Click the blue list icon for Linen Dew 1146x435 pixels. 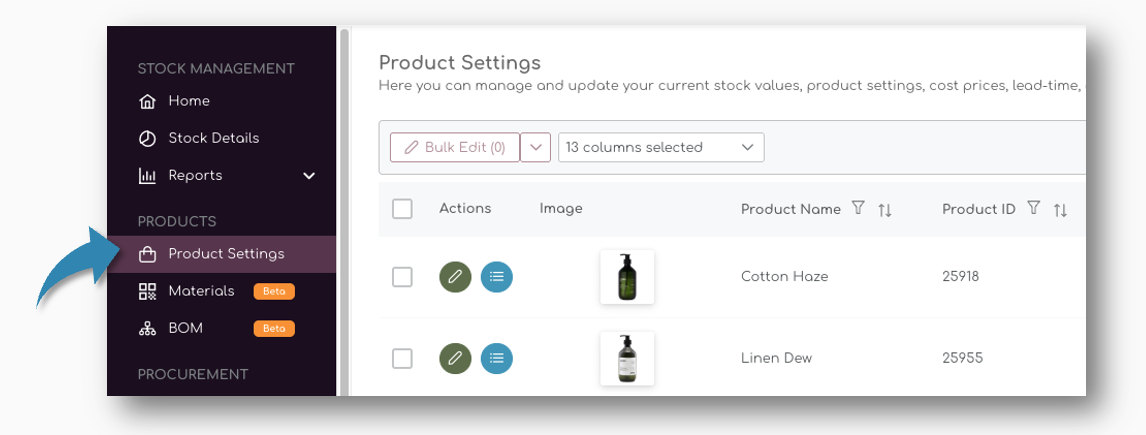[497, 358]
